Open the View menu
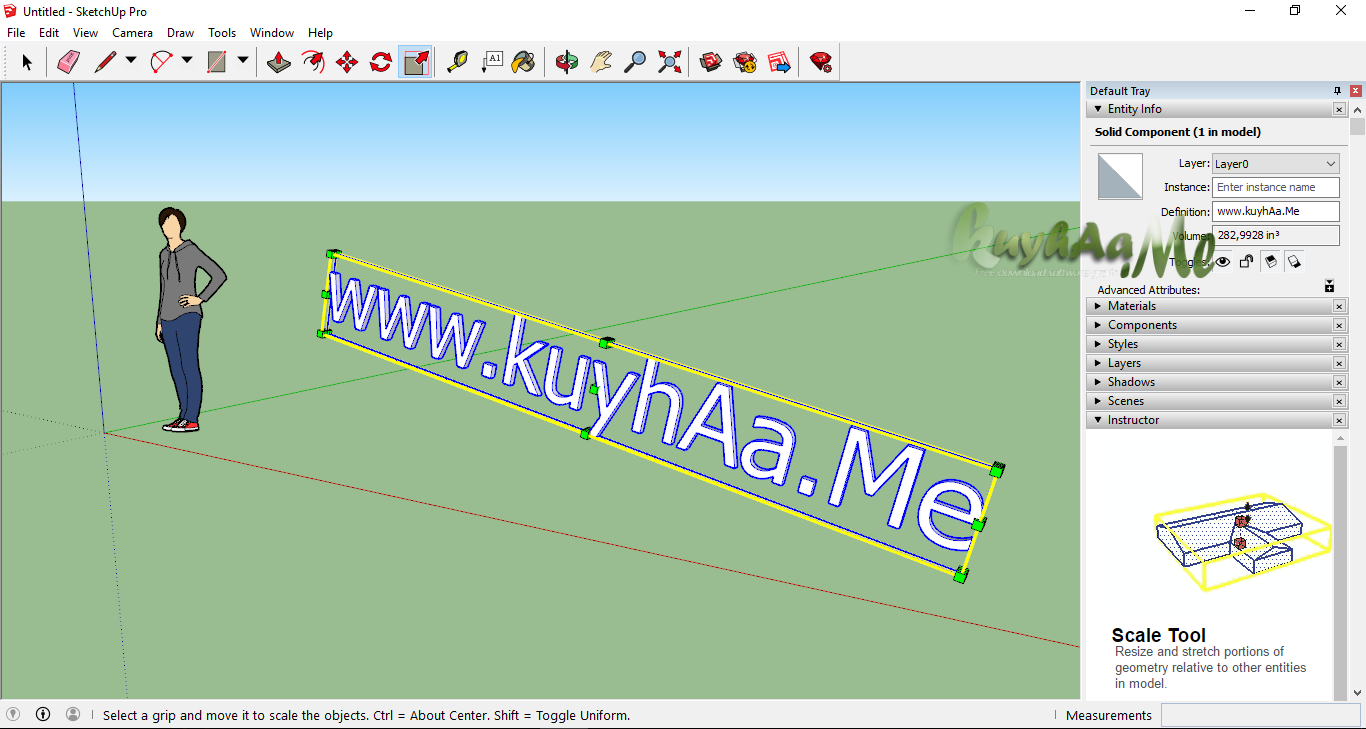The image size is (1366, 729). pyautogui.click(x=86, y=33)
